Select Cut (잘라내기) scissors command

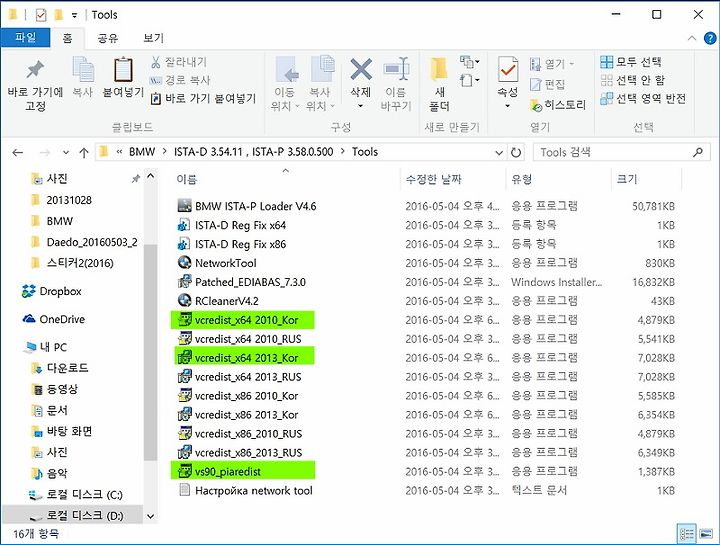pos(179,62)
